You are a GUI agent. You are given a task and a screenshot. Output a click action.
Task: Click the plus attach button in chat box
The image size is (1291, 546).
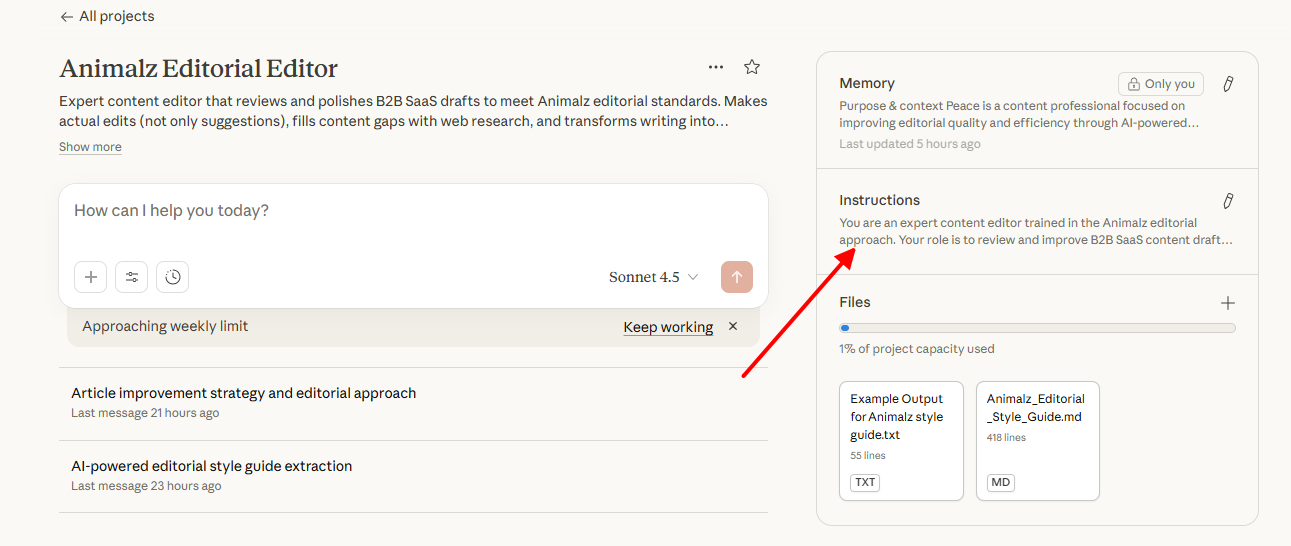(x=90, y=277)
